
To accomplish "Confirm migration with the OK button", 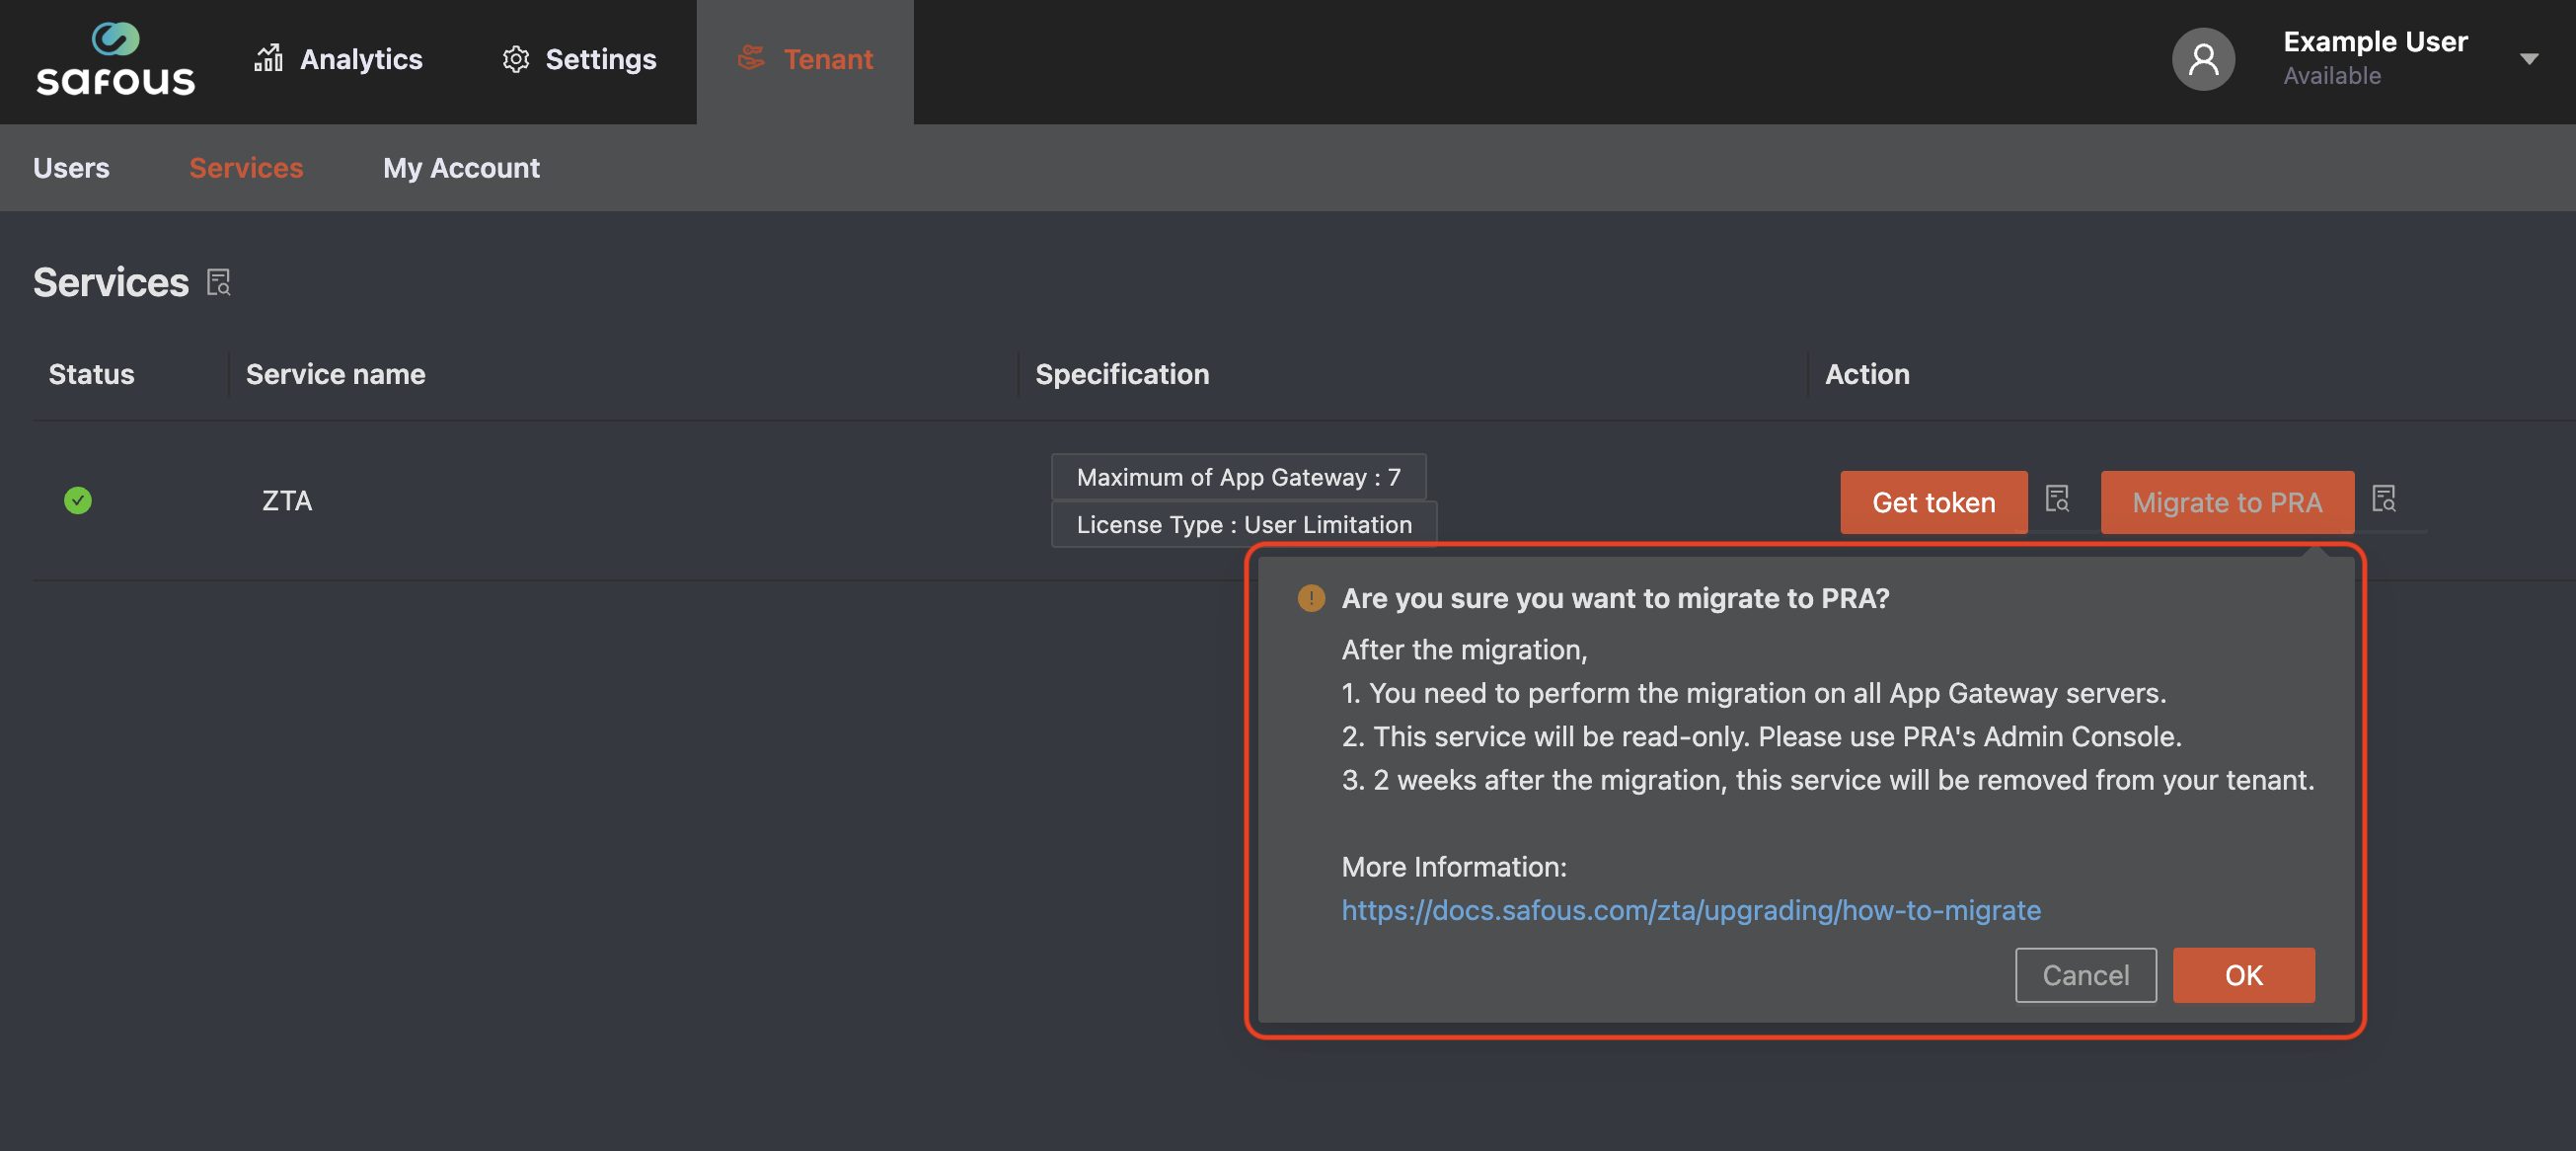I will click(2243, 975).
